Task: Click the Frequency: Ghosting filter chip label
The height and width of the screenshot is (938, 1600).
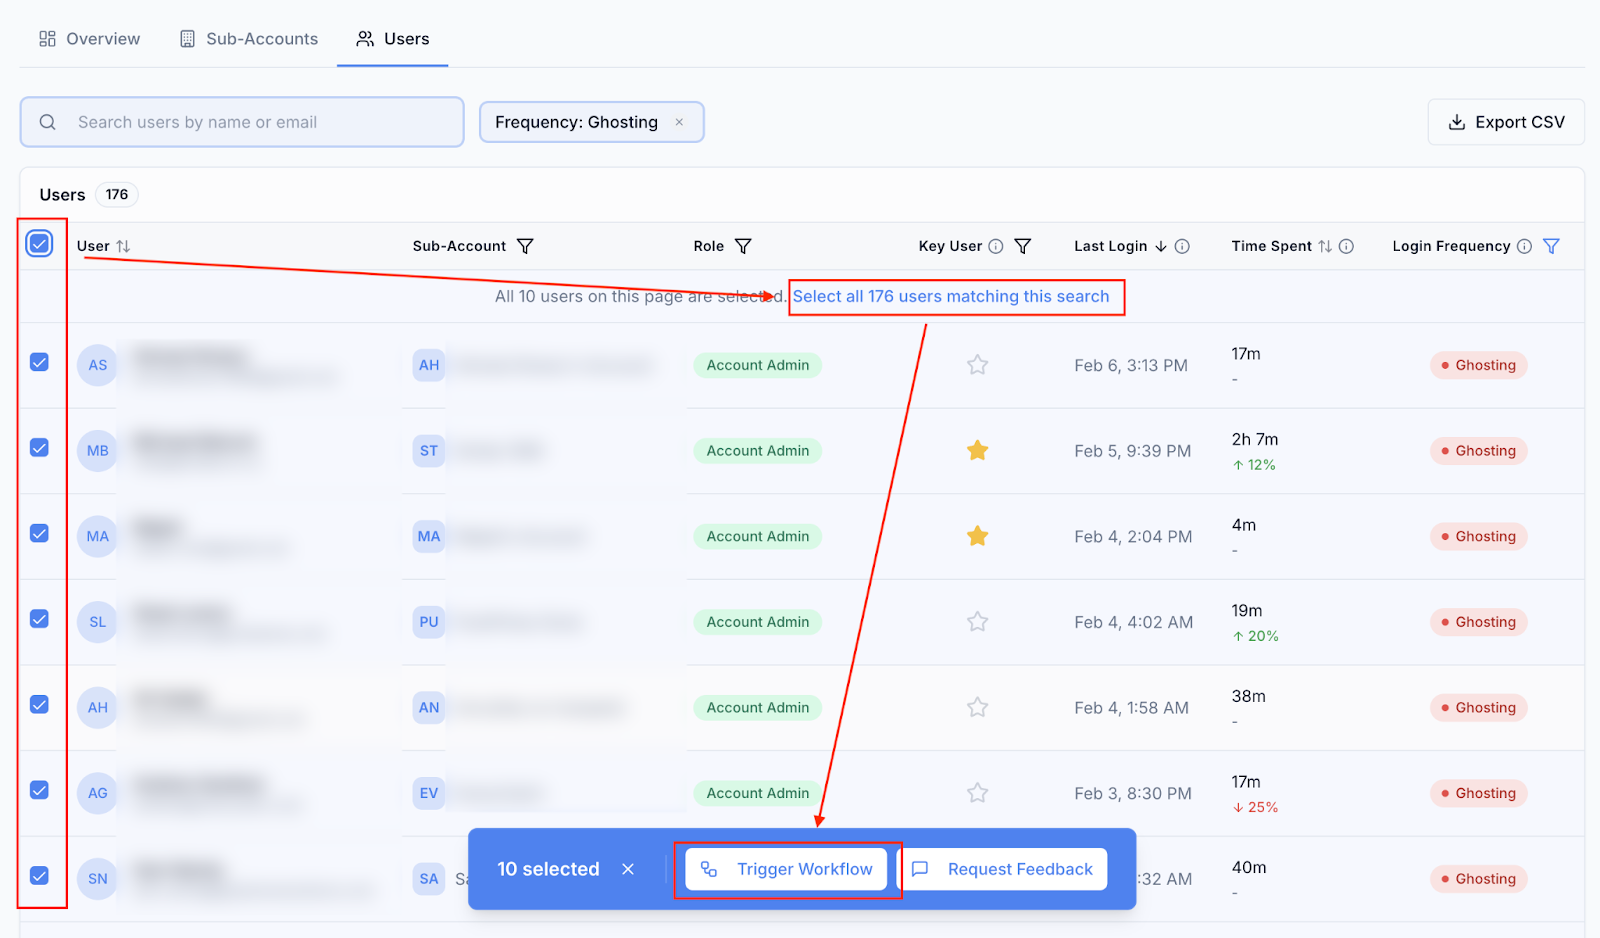Action: (x=576, y=122)
